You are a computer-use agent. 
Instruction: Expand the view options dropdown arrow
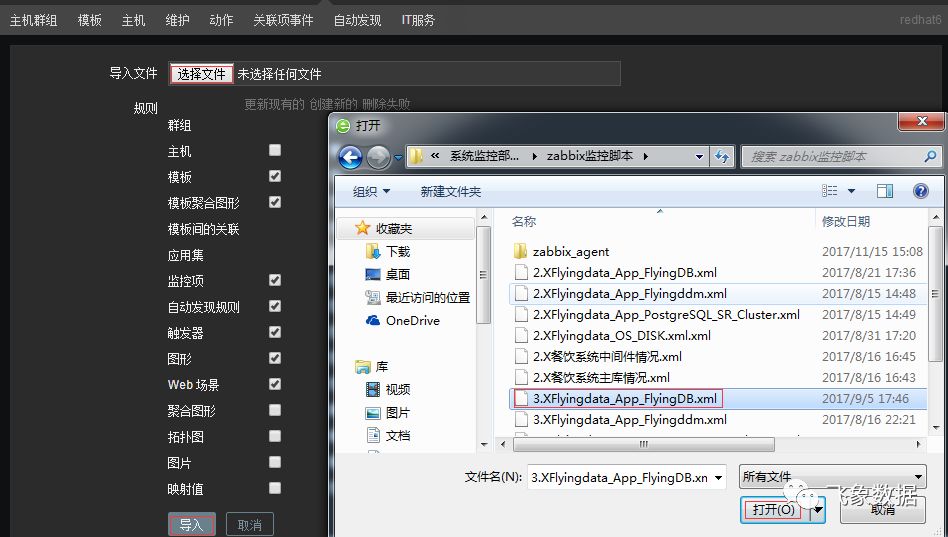pyautogui.click(x=851, y=191)
